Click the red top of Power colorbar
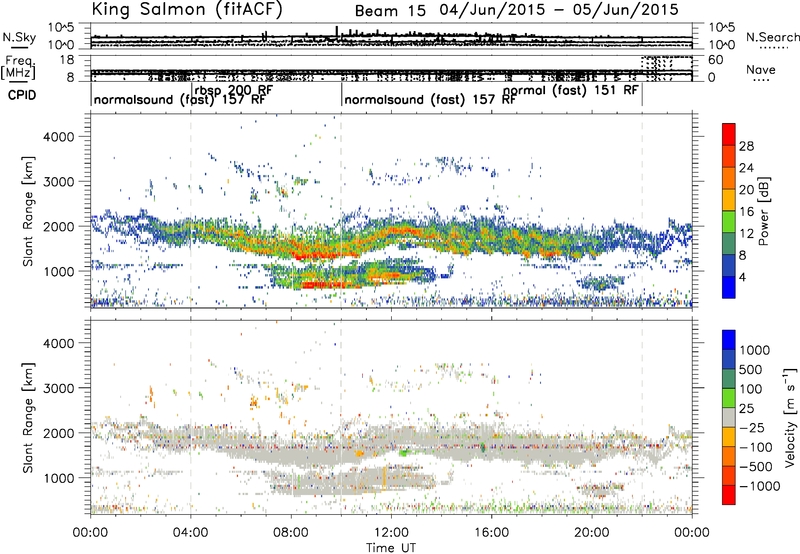Viewport: 800px width, 554px height. [x=729, y=134]
